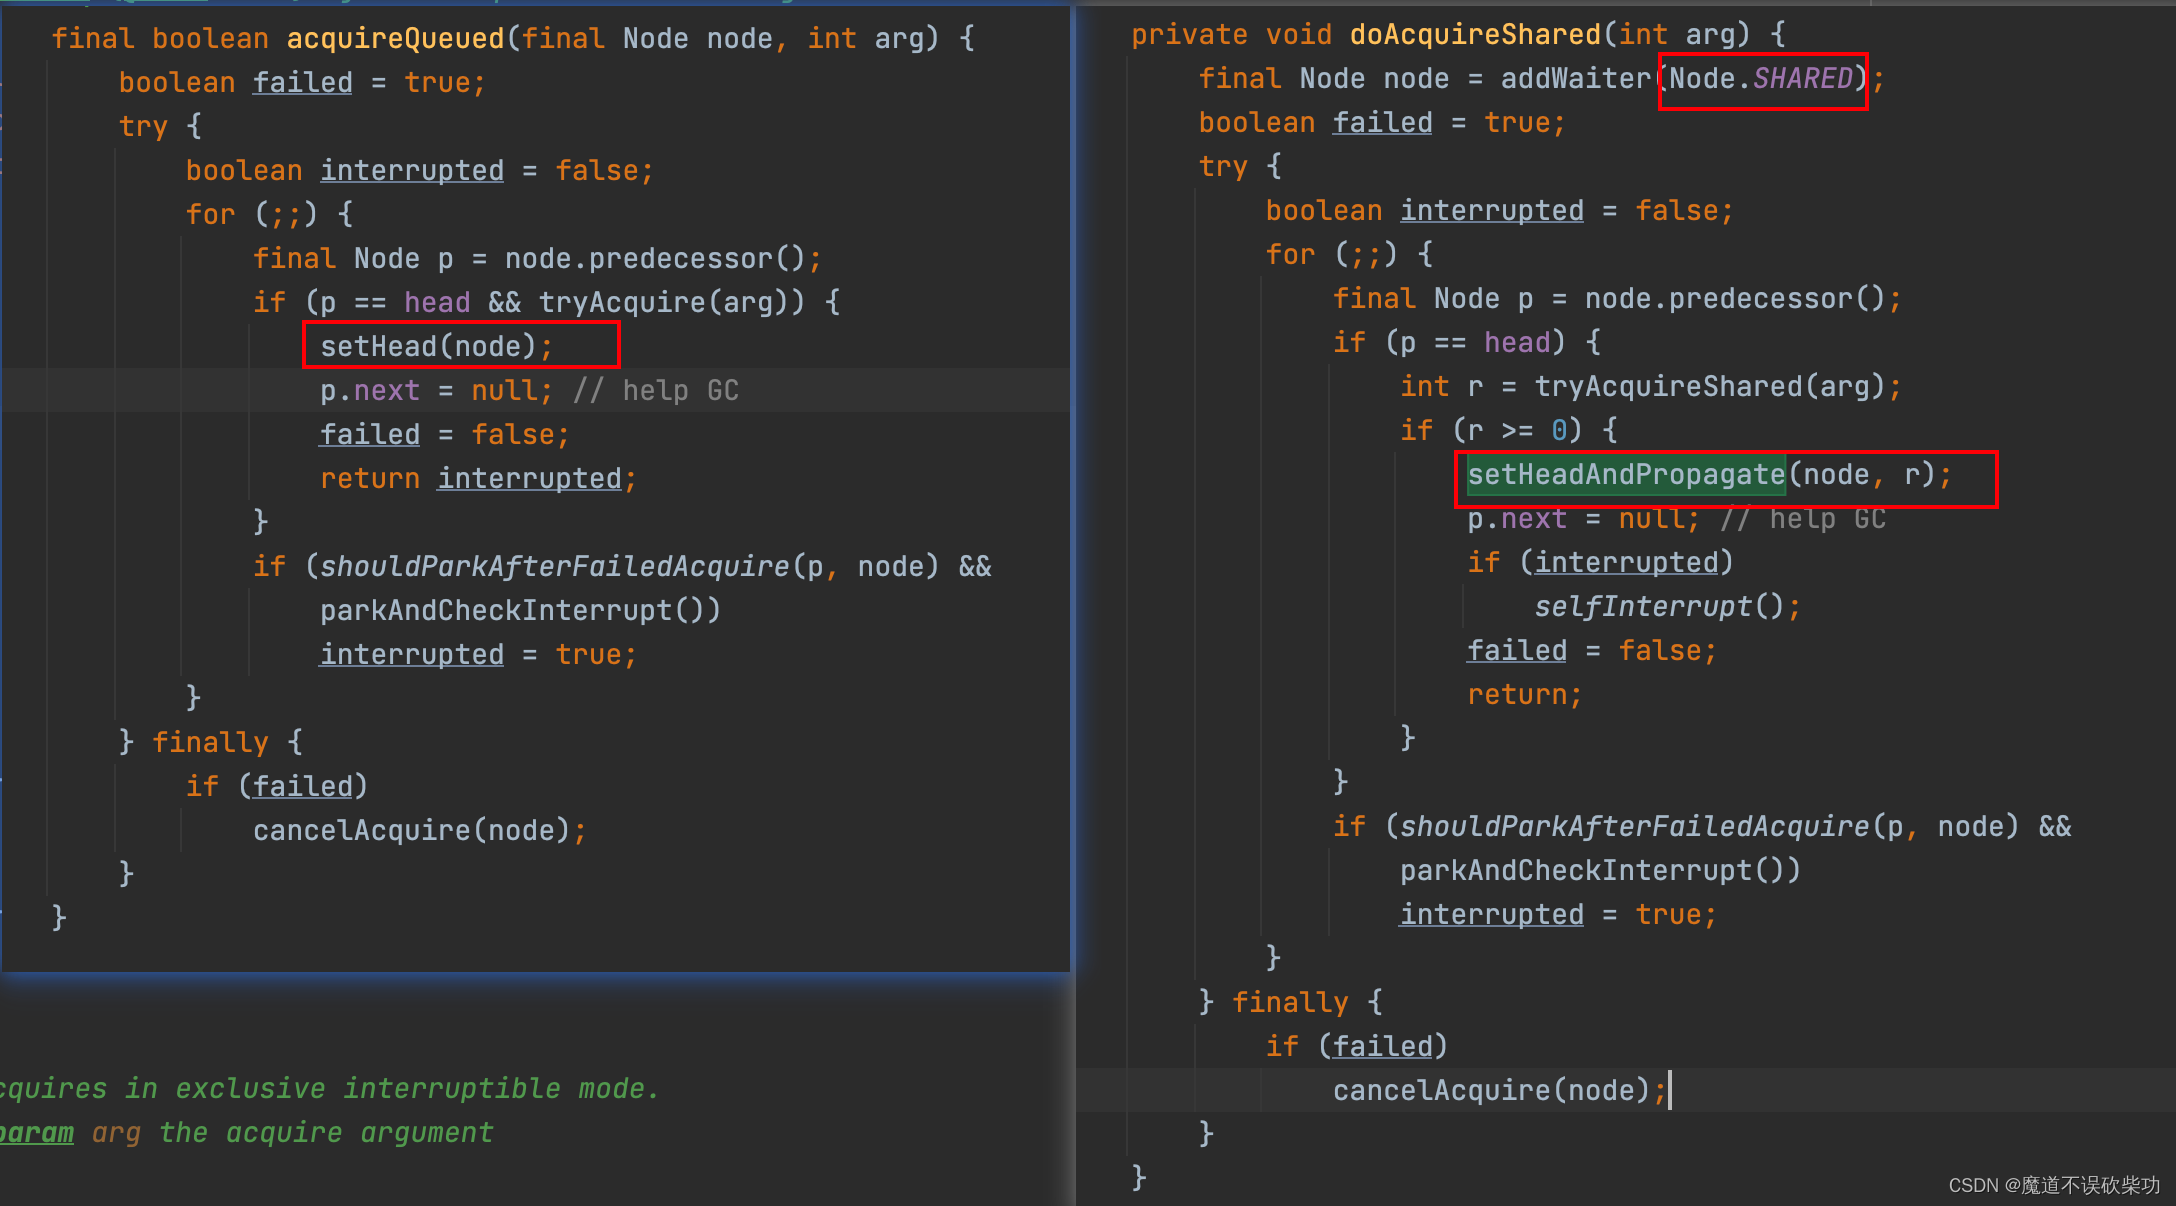The height and width of the screenshot is (1206, 2176).
Task: Click the 'int r' variable declaration
Action: point(1441,386)
